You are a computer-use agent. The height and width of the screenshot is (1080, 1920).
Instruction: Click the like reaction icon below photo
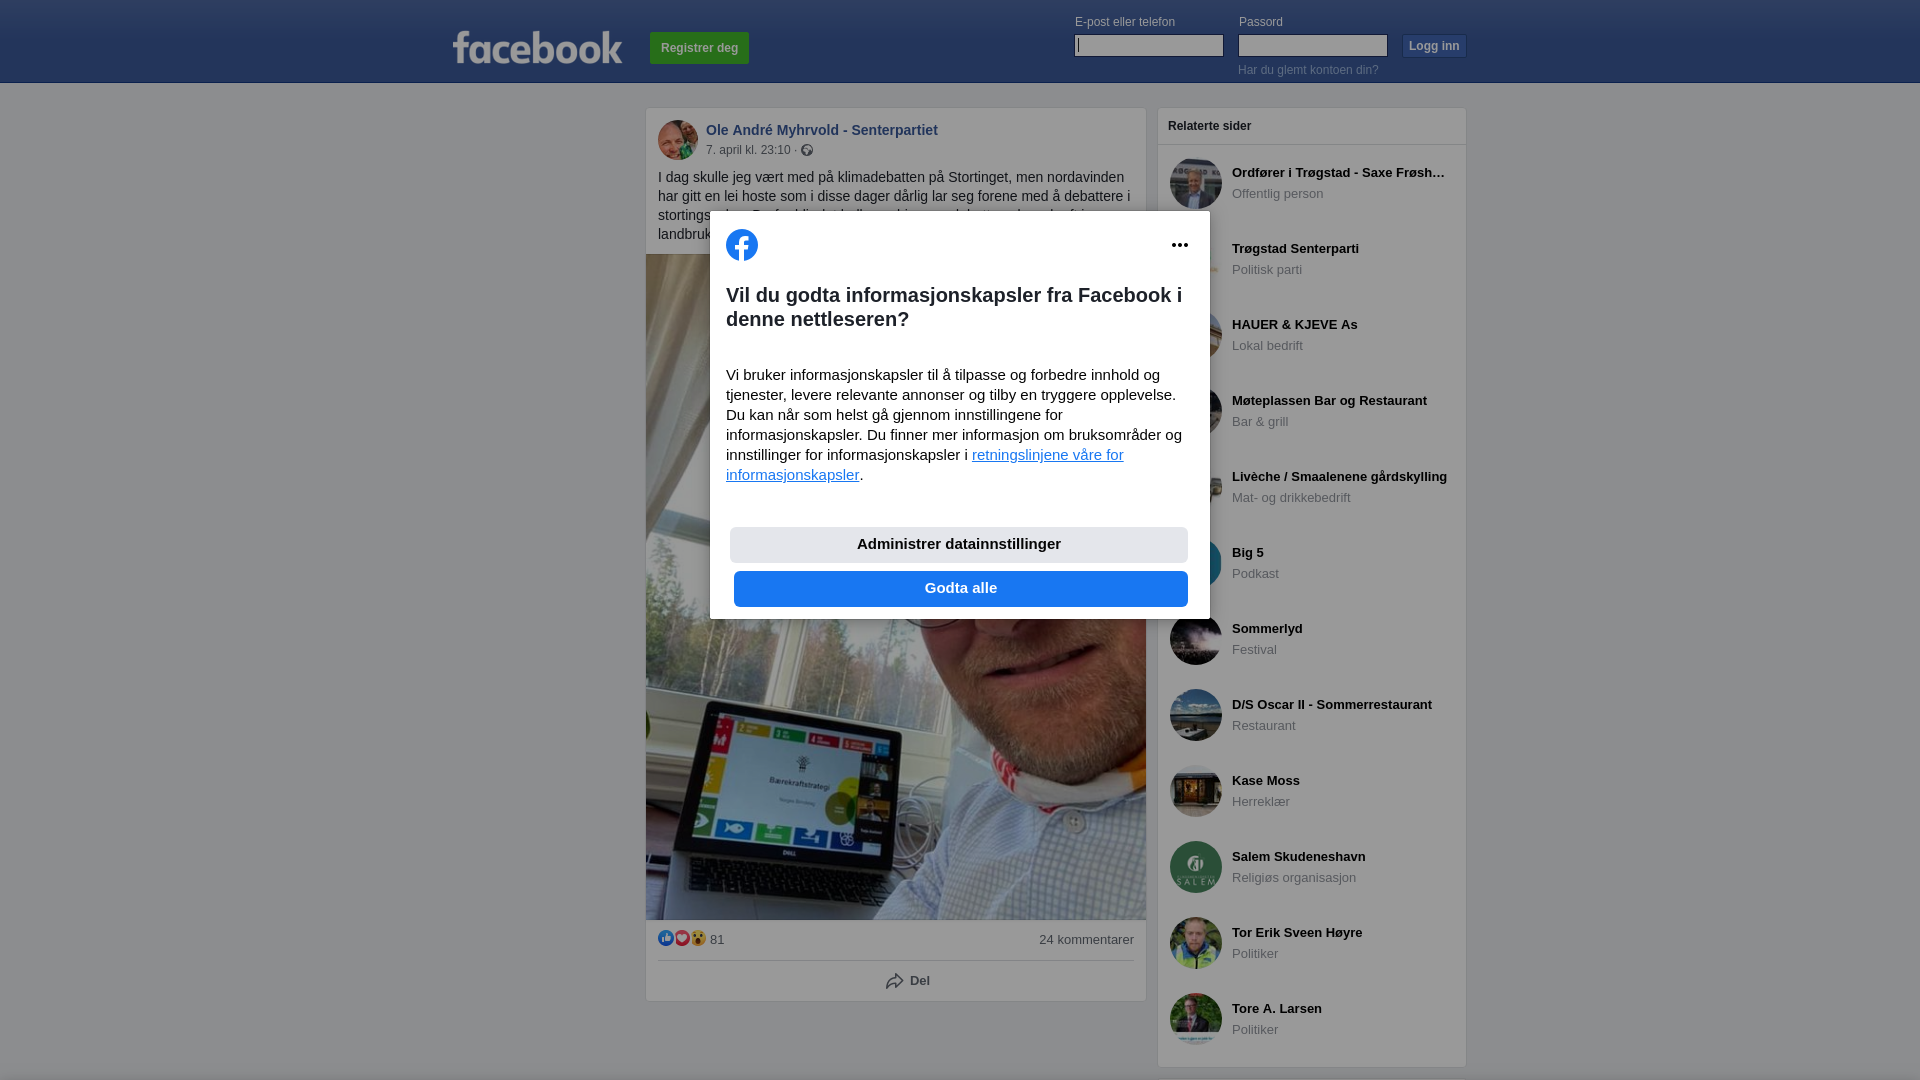coord(666,938)
